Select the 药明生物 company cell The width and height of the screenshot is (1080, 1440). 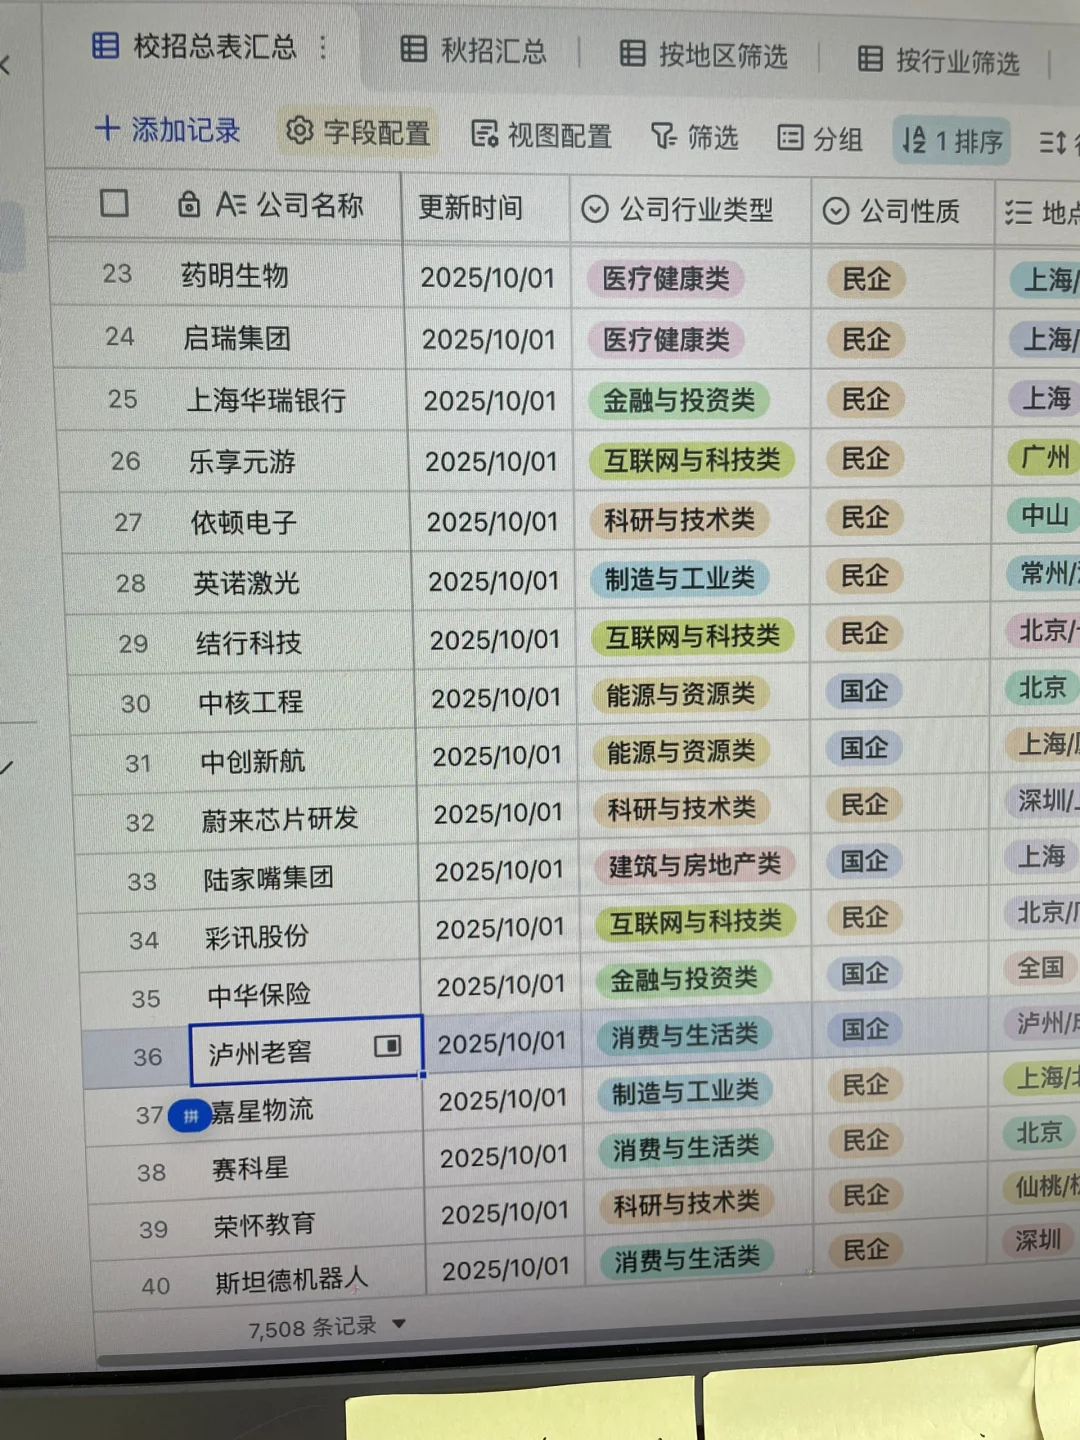tap(235, 274)
